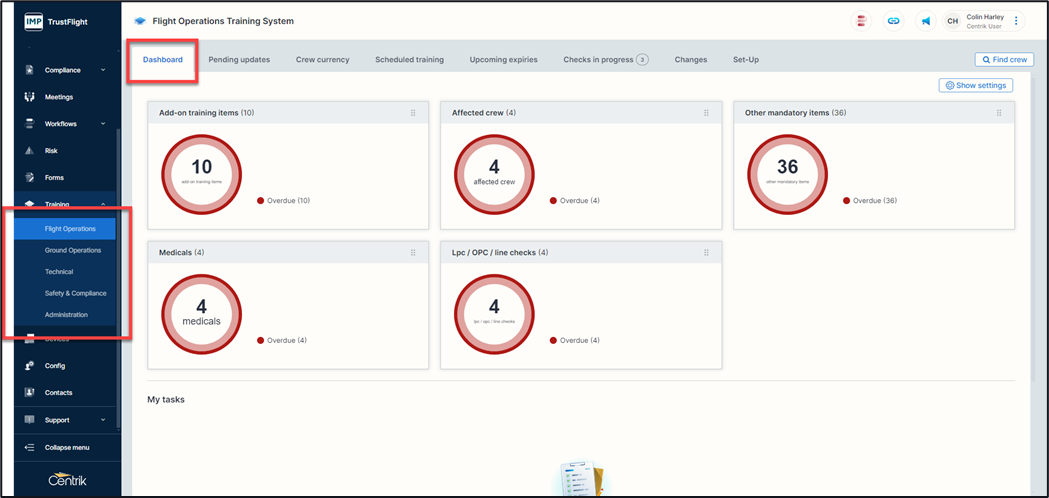Expand the Workflows sidebar section
This screenshot has width=1049, height=498.
[103, 124]
